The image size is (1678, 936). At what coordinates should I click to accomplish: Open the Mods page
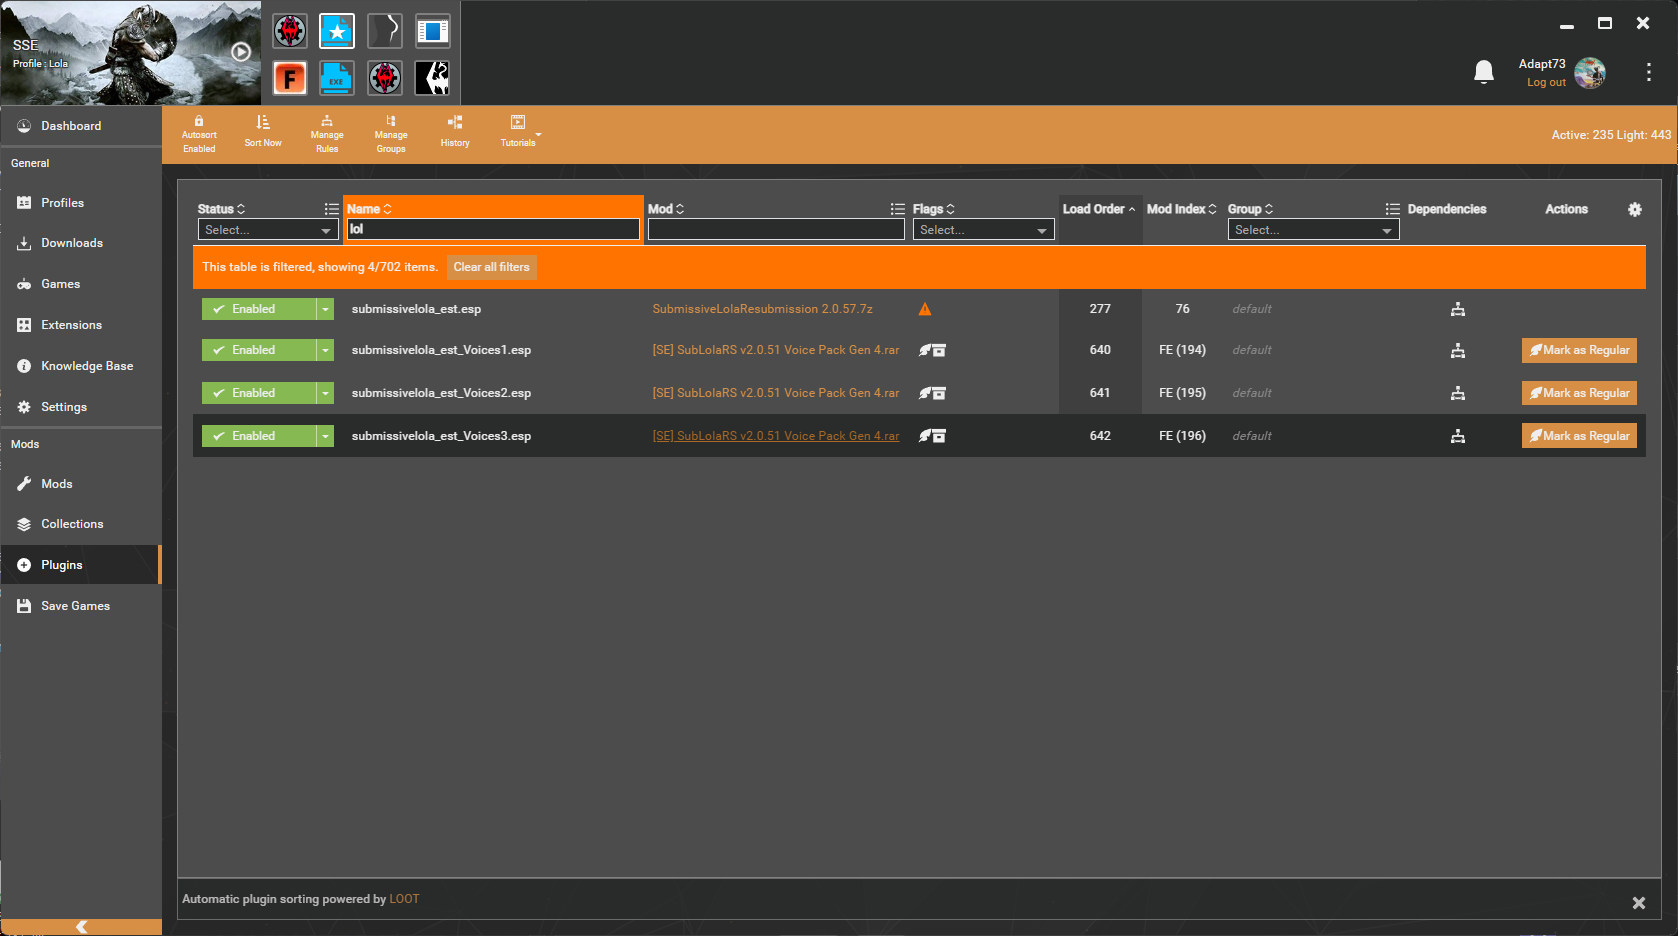(81, 484)
